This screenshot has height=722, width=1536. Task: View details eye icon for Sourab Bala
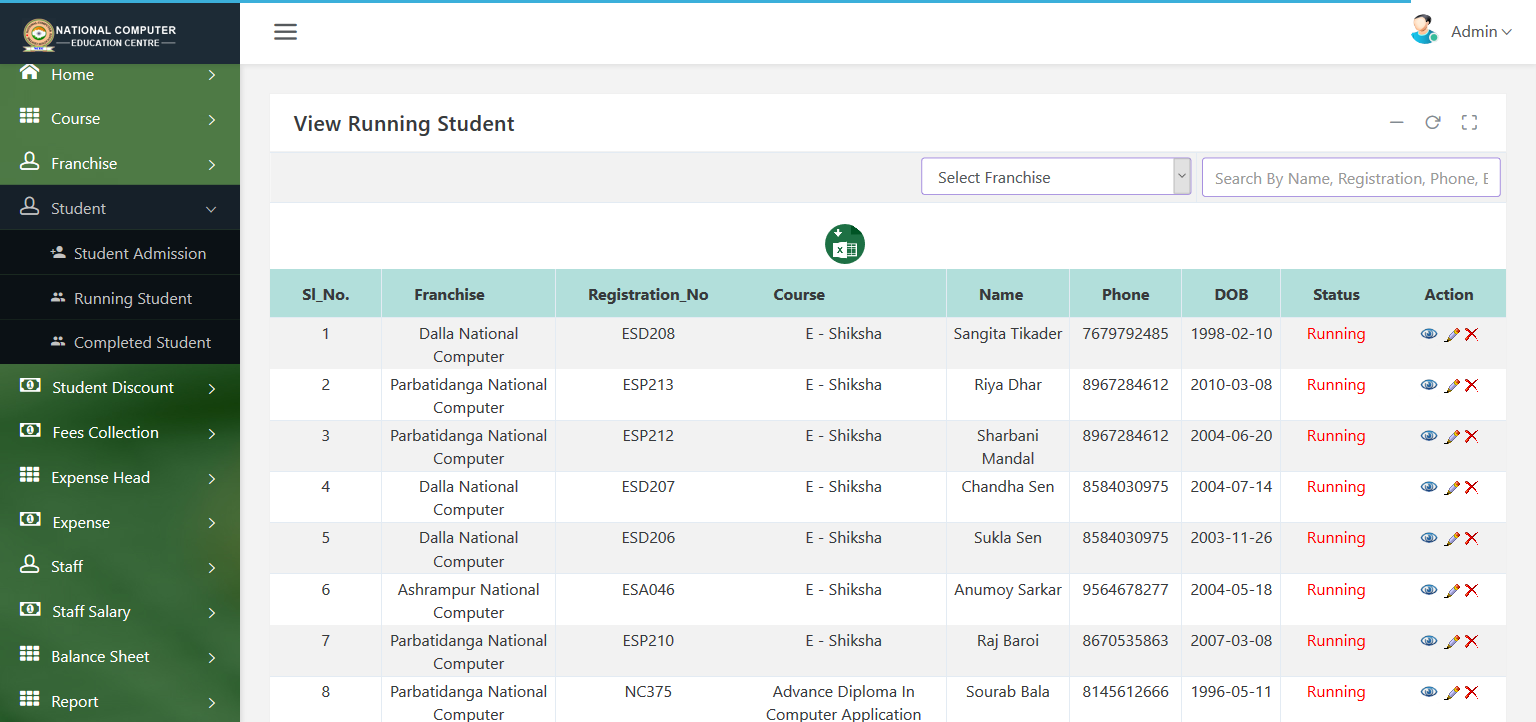(1429, 692)
